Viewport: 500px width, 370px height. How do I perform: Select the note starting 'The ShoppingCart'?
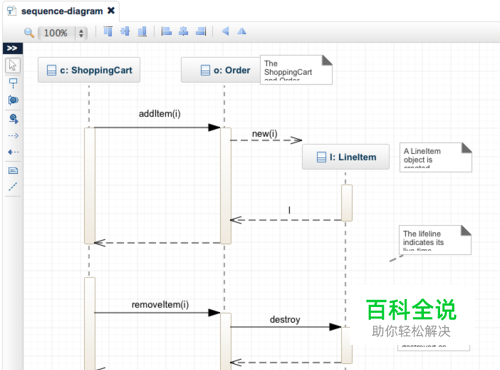(296, 70)
